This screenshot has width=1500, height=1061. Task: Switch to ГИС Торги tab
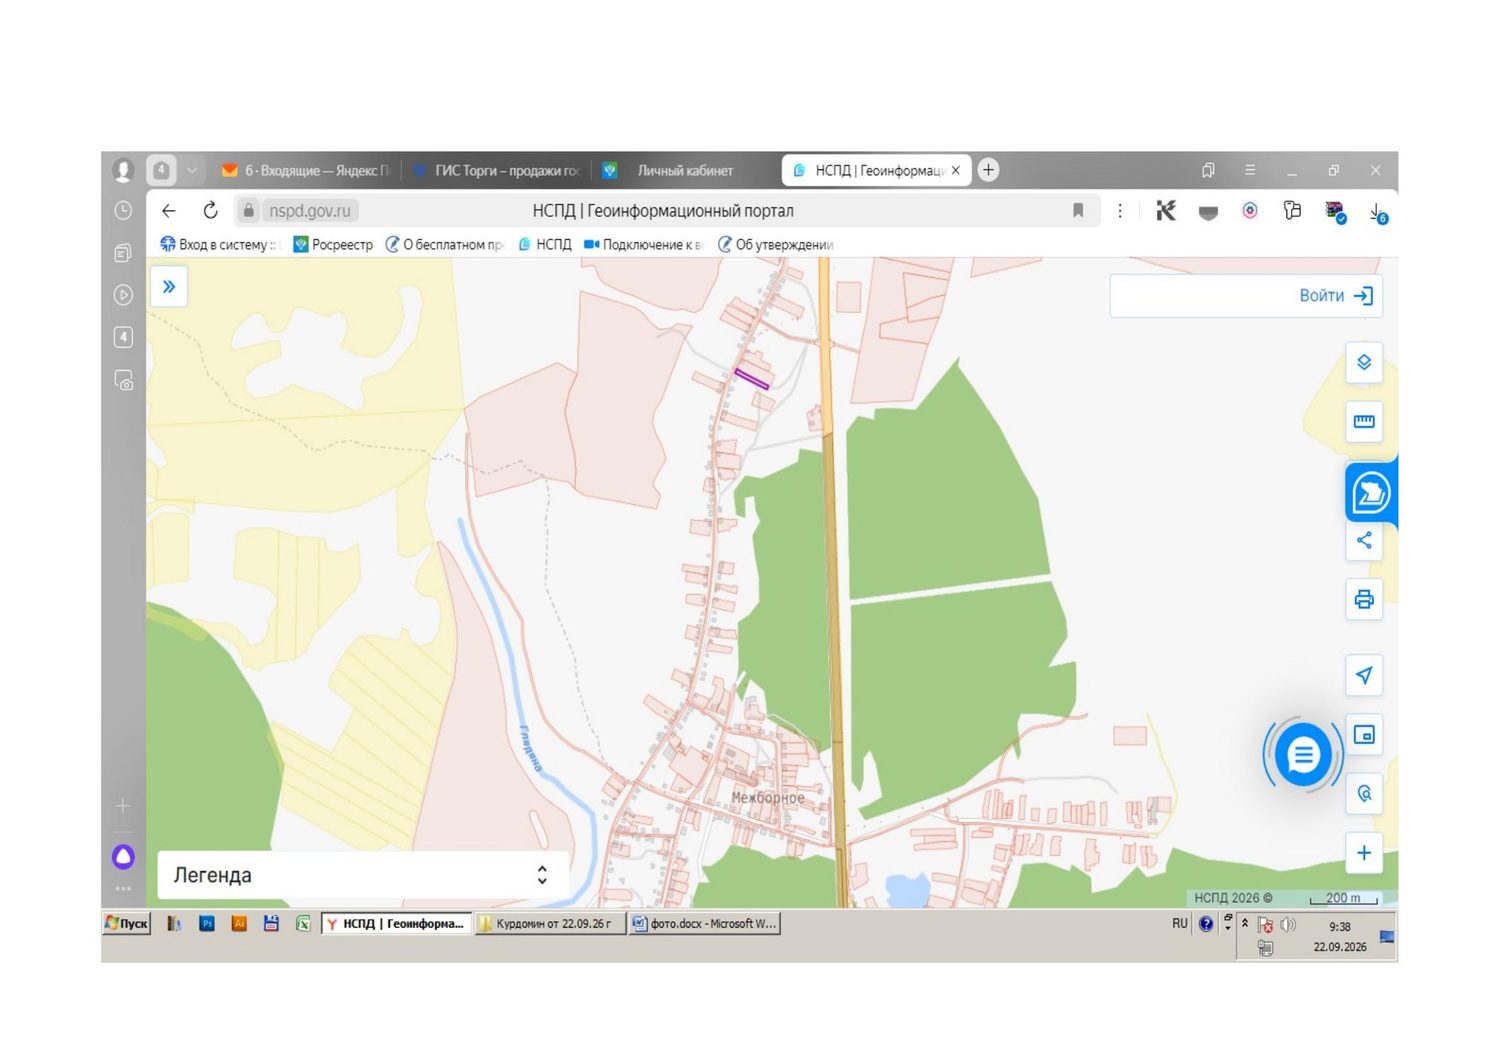point(497,171)
